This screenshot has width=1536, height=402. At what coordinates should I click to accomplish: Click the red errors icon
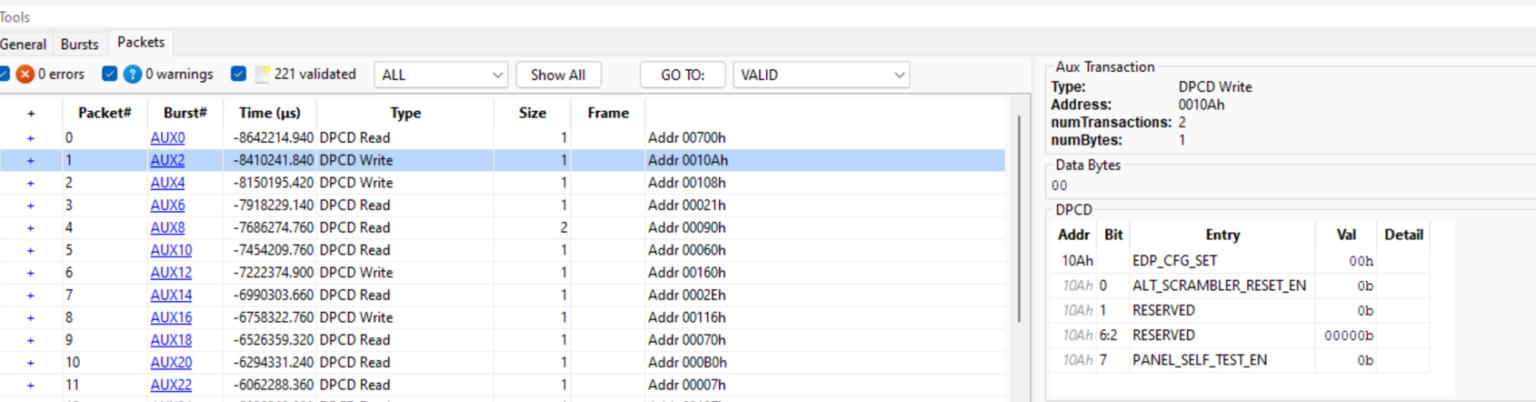click(x=25, y=74)
